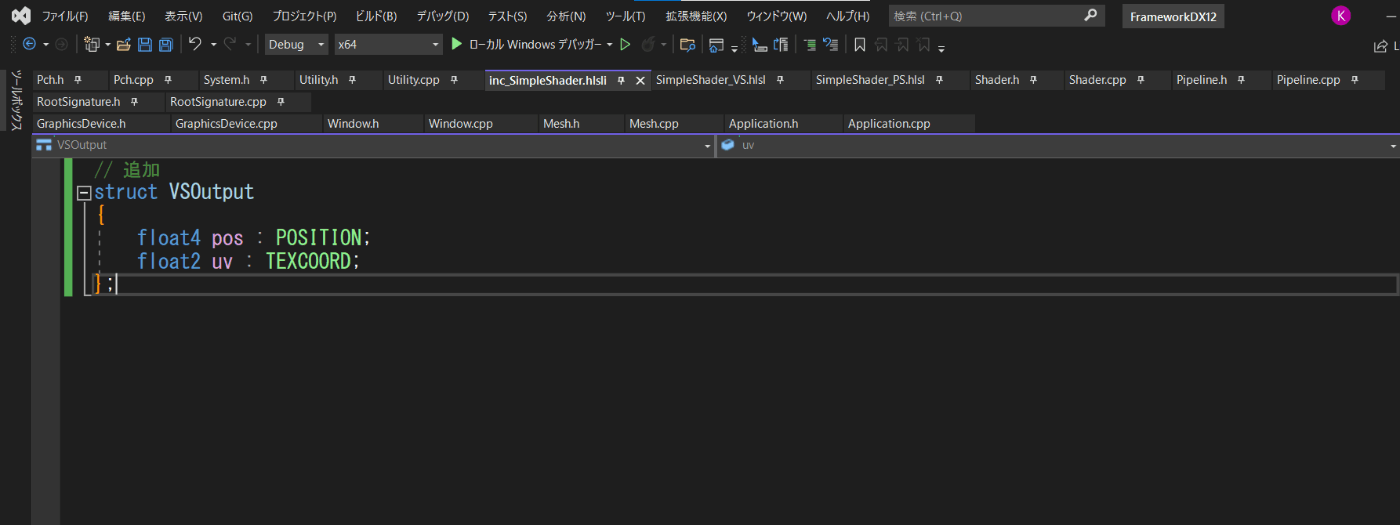Image resolution: width=1400 pixels, height=525 pixels.
Task: Open the account avatar labeled K
Action: [x=1340, y=15]
